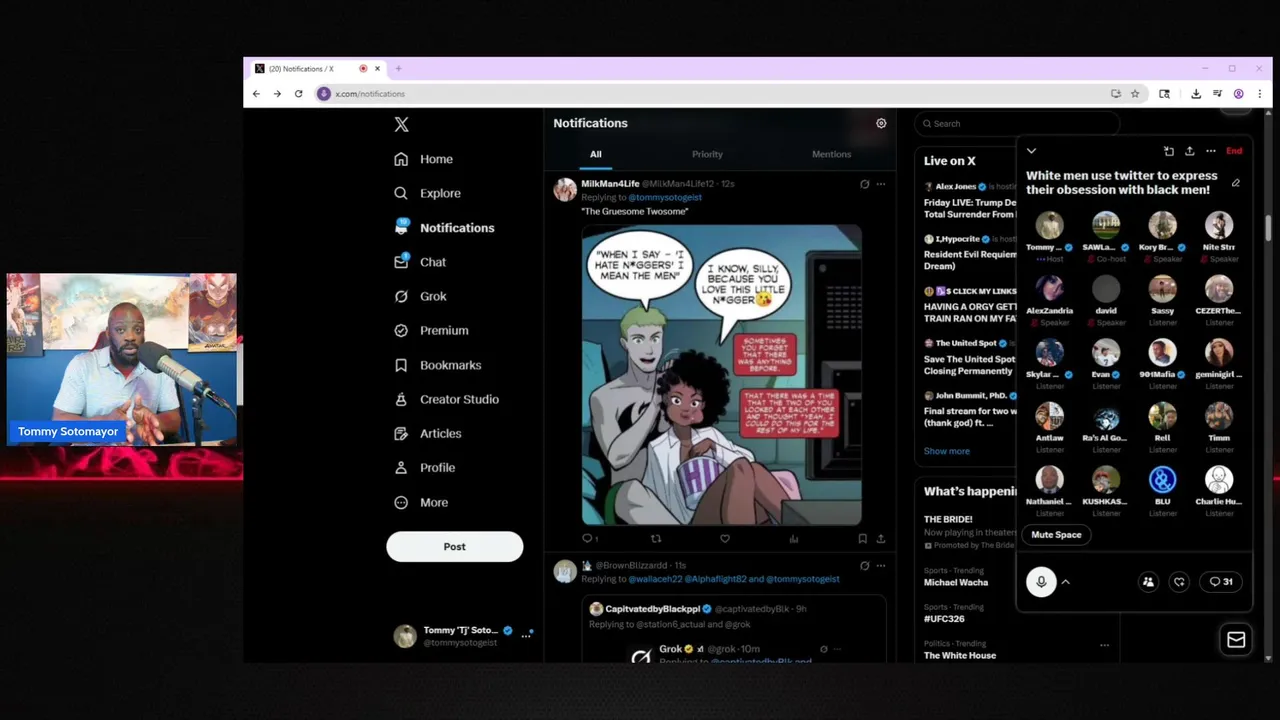This screenshot has width=1280, height=720.
Task: Select host Tommy's avatar in the Space
Action: coord(1049,225)
